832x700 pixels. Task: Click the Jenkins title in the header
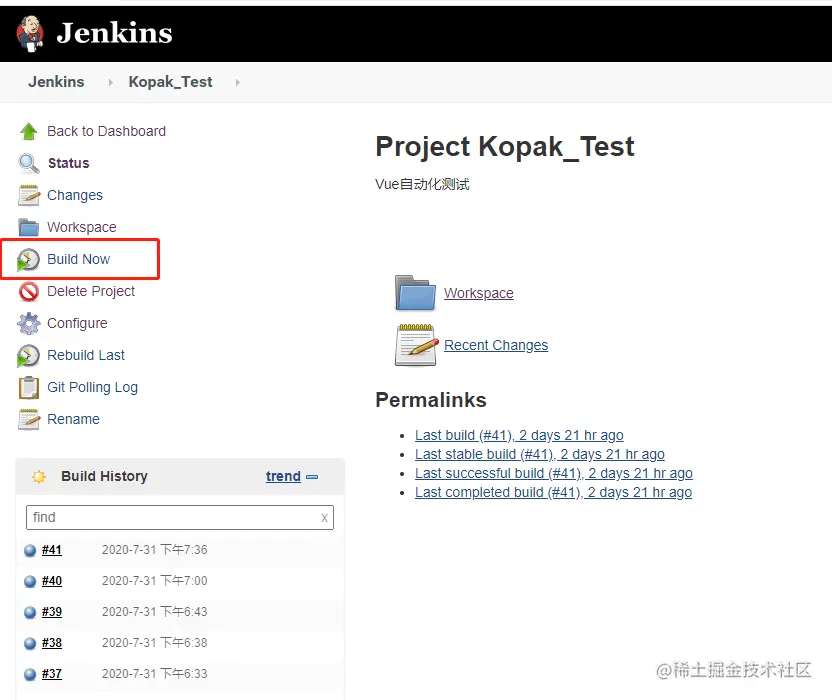coord(115,33)
